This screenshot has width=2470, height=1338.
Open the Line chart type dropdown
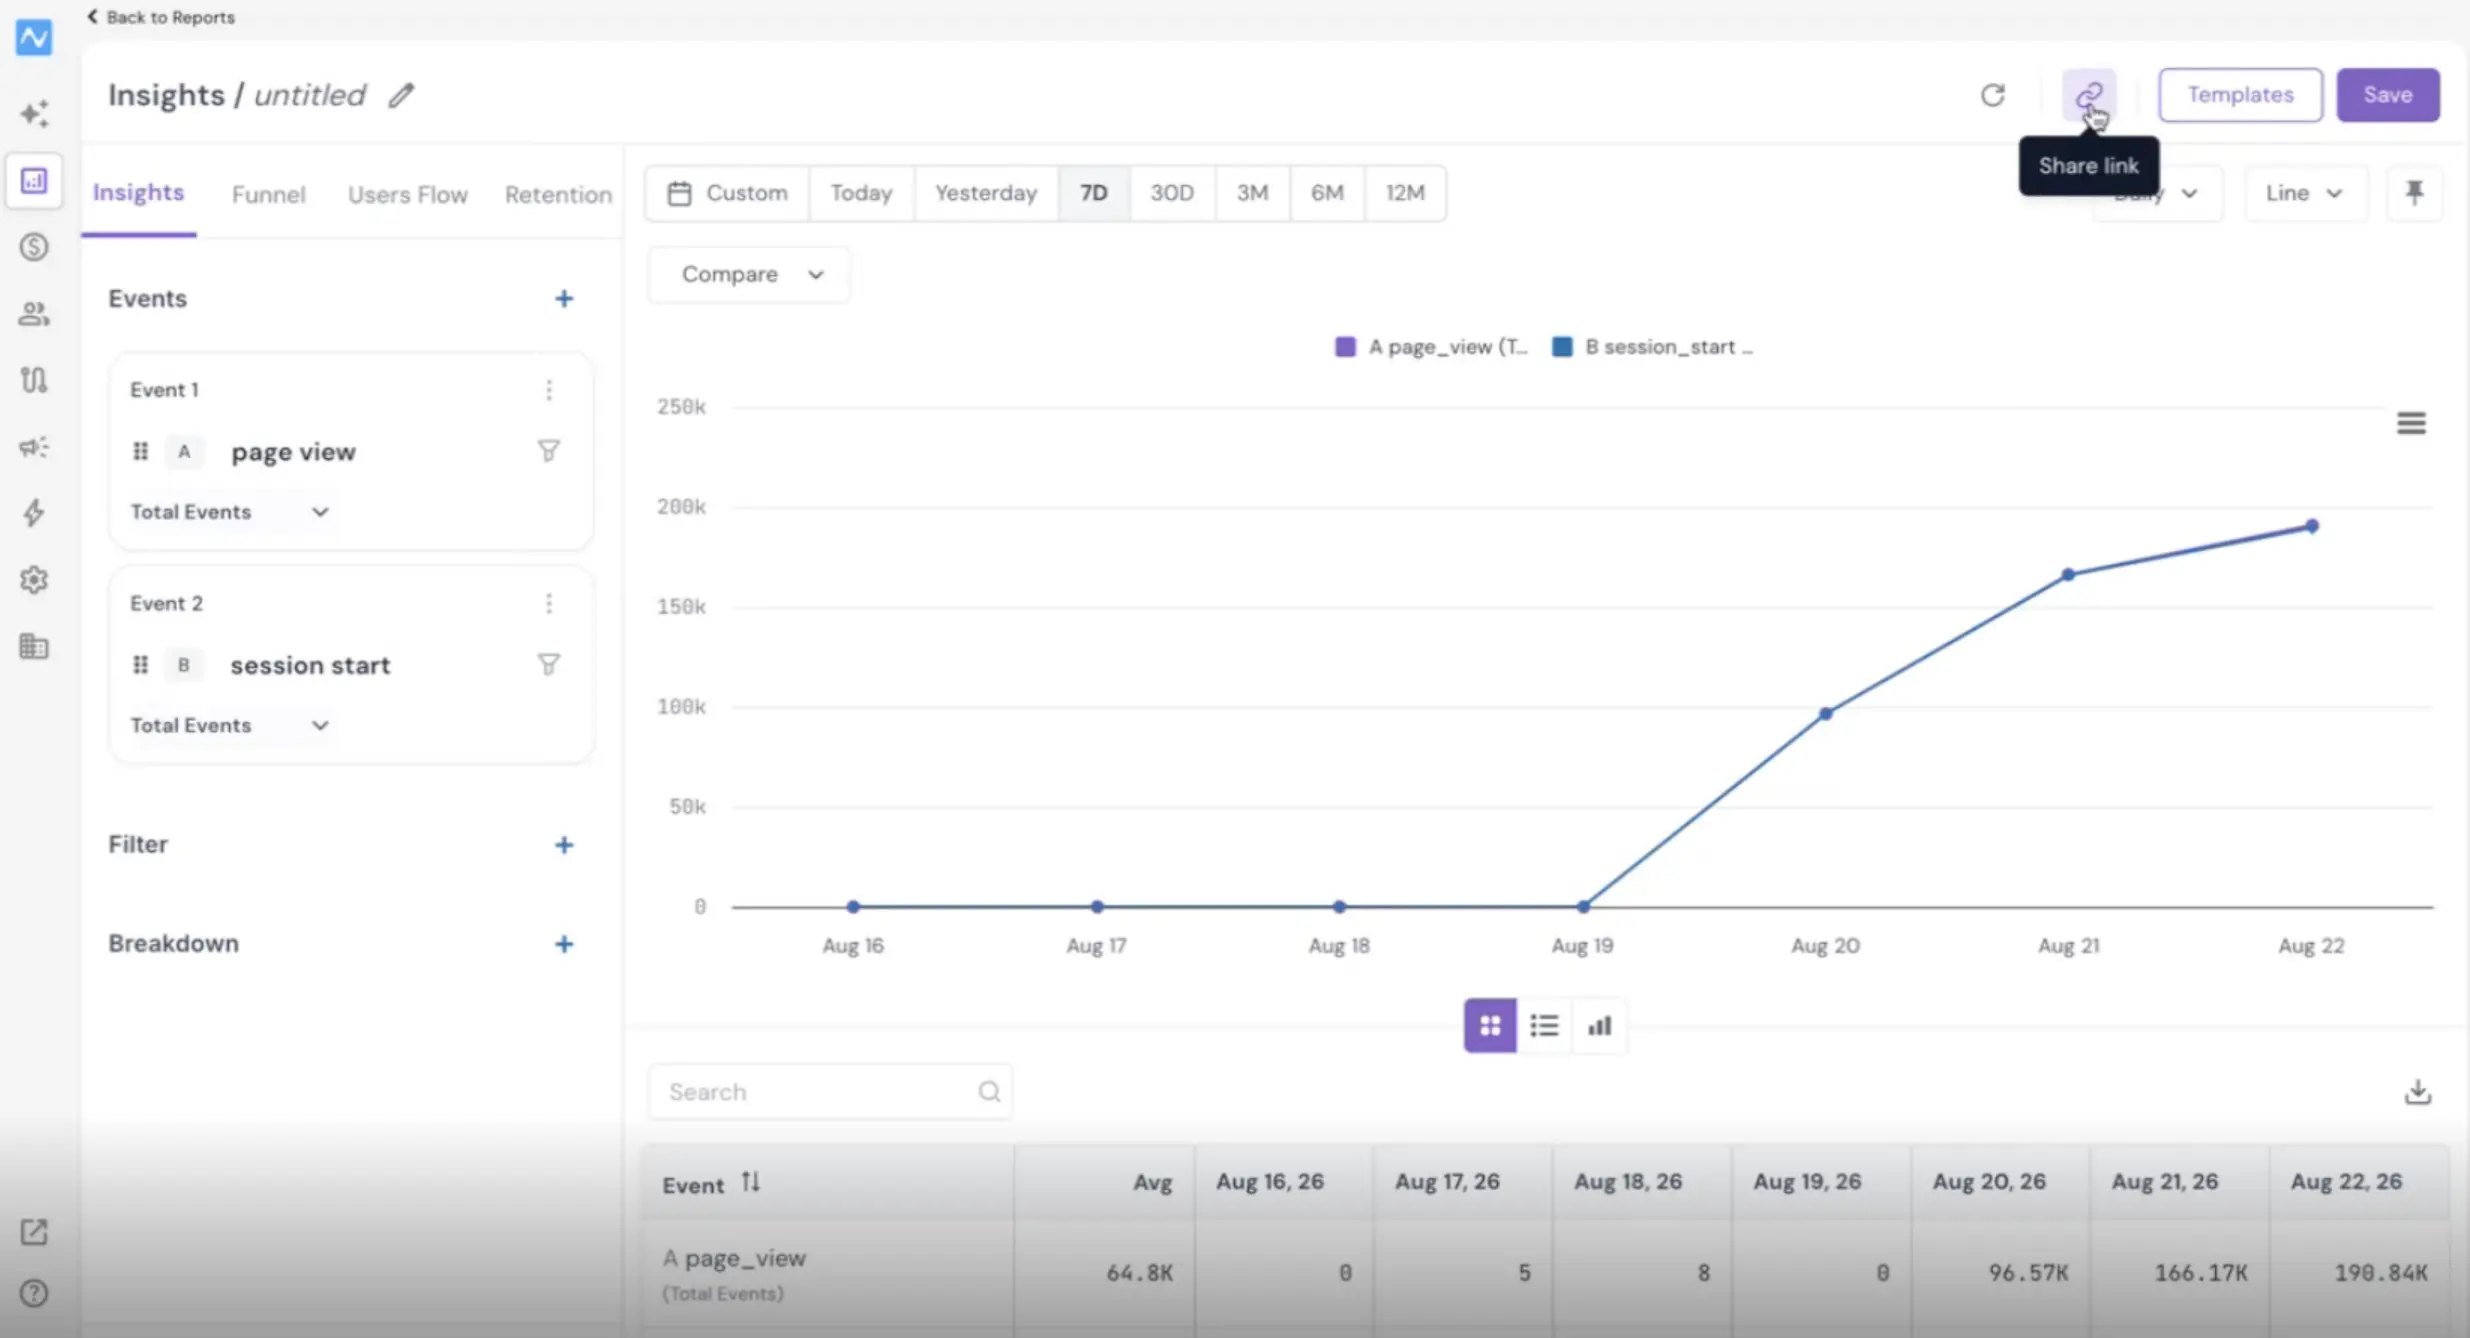coord(2305,193)
